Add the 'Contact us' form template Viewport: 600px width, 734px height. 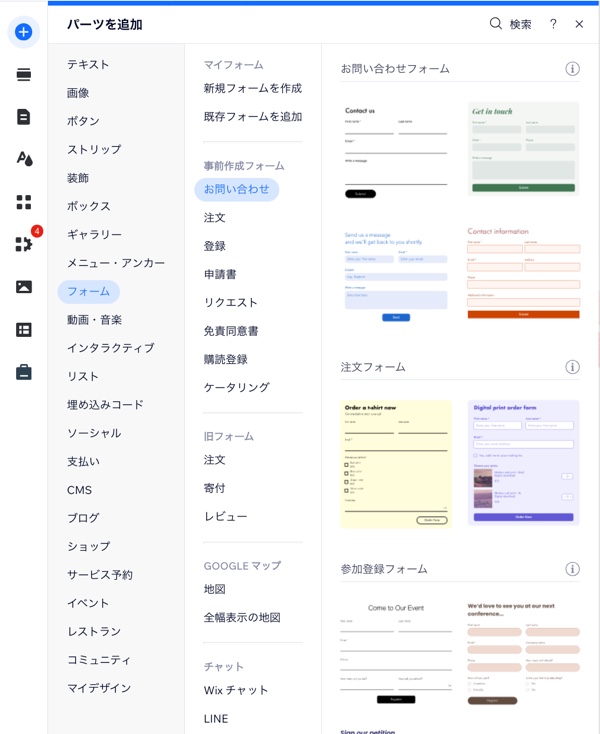click(x=396, y=152)
